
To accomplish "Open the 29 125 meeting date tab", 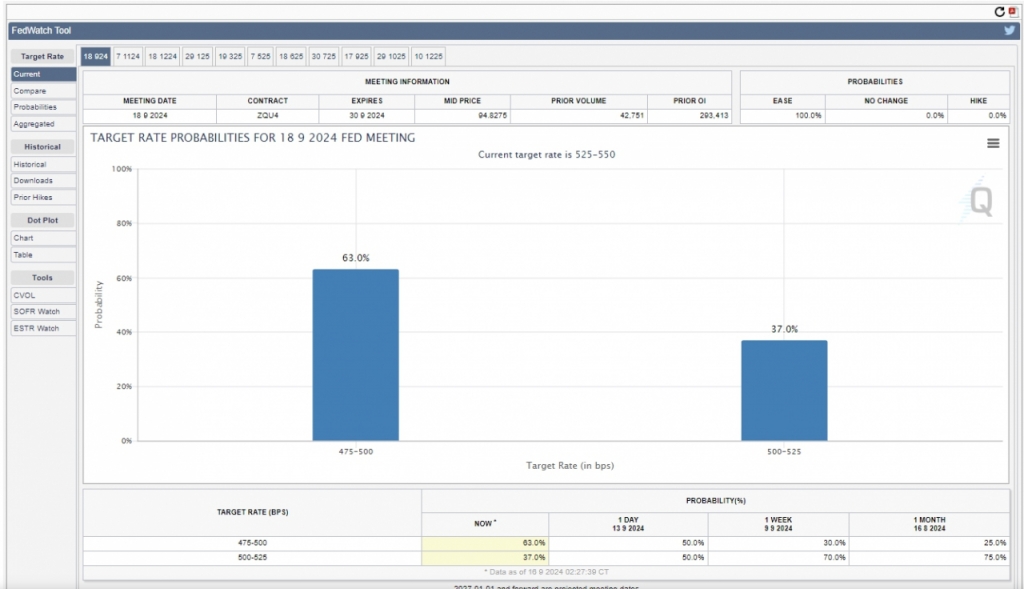I will [x=197, y=57].
